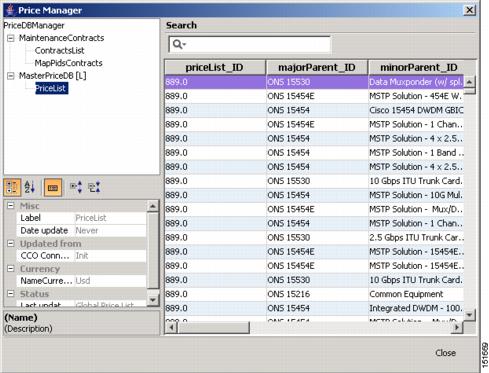Click the collapse all categories icon
The width and height of the screenshot is (489, 373).
(x=94, y=187)
